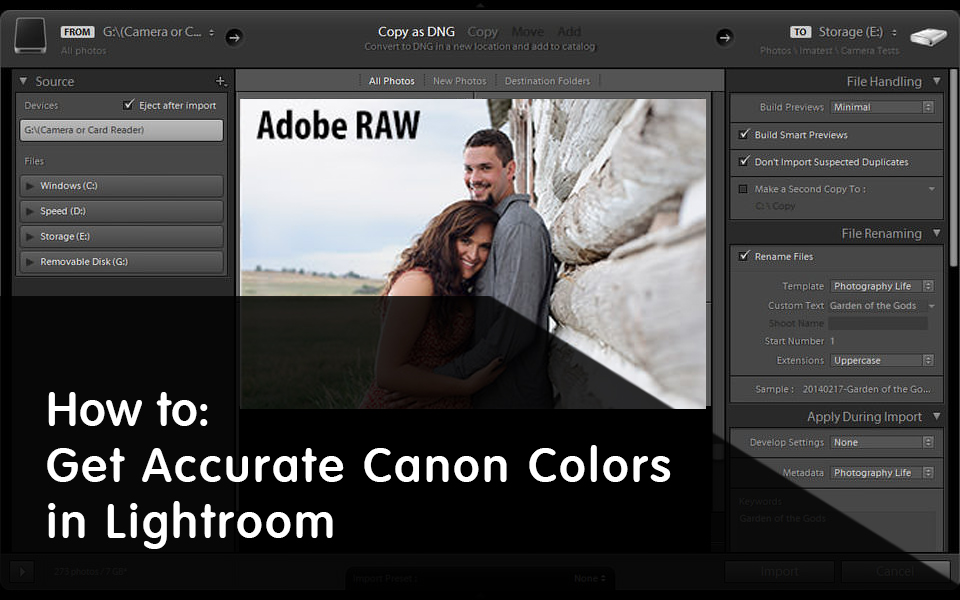Image resolution: width=960 pixels, height=600 pixels.
Task: Change the Extensions dropdown from Uppercase
Action: [x=882, y=360]
